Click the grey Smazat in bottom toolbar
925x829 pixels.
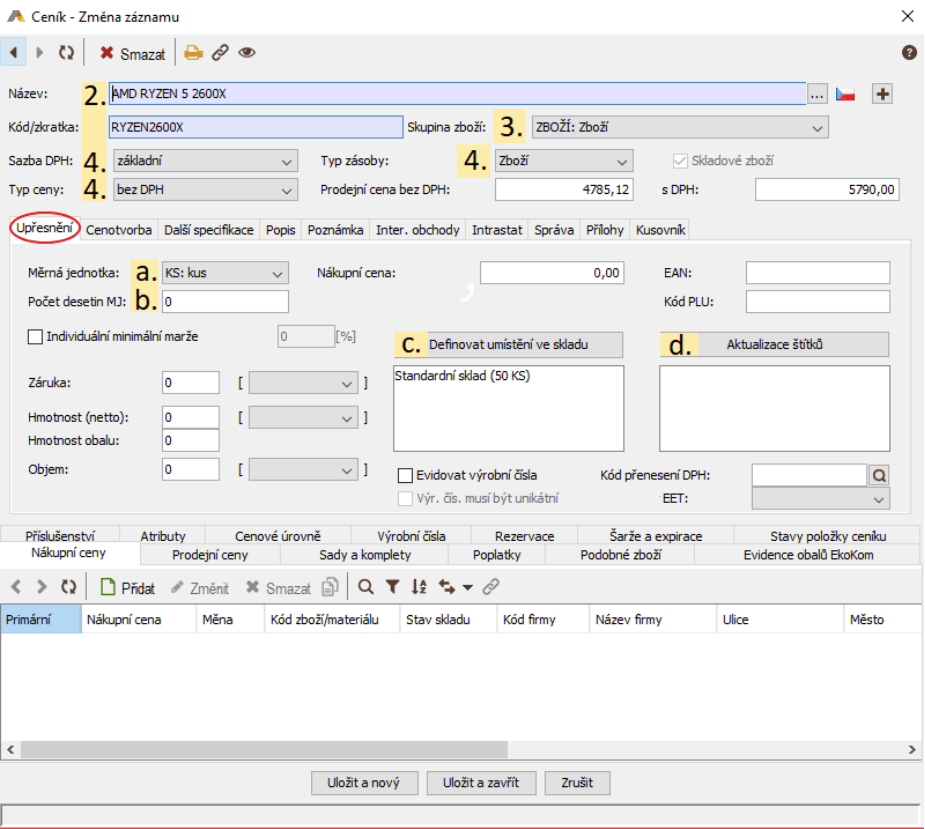278,588
